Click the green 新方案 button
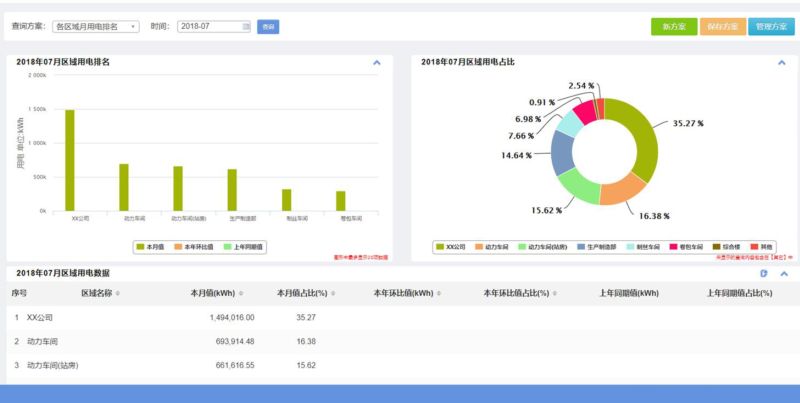Viewport: 800px width, 403px height. click(673, 27)
